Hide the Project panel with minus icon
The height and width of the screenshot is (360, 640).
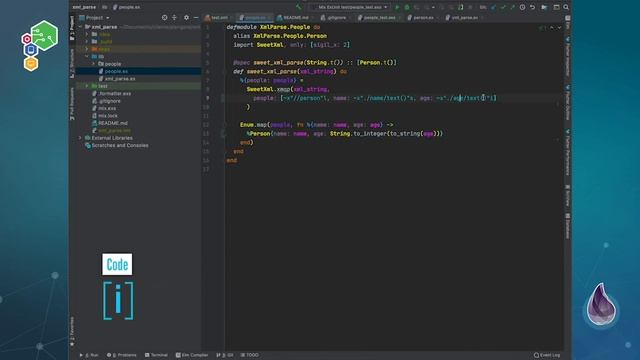click(x=196, y=18)
